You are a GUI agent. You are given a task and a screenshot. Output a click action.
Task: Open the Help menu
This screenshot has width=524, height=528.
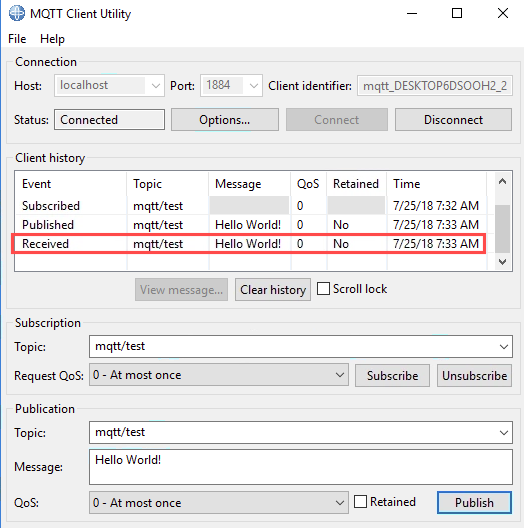[x=52, y=39]
